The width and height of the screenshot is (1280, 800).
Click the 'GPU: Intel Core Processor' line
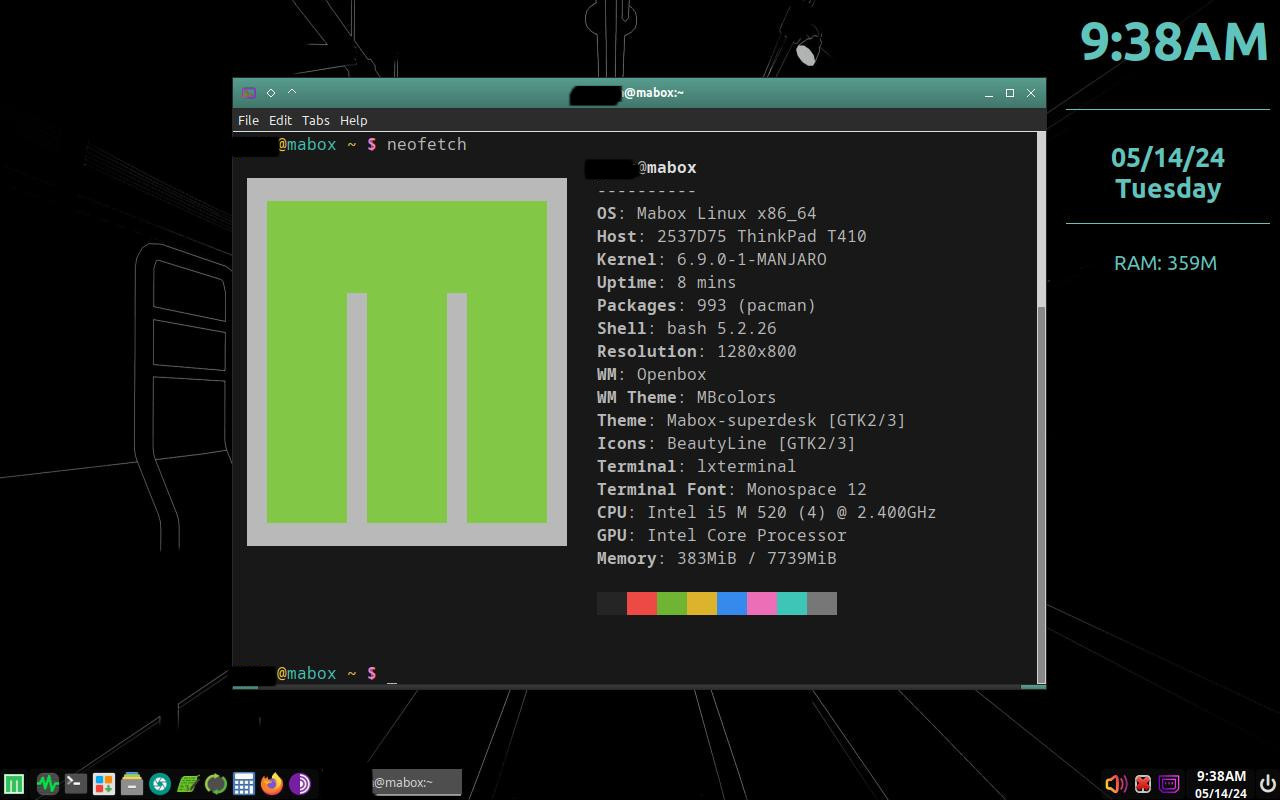coord(721,535)
